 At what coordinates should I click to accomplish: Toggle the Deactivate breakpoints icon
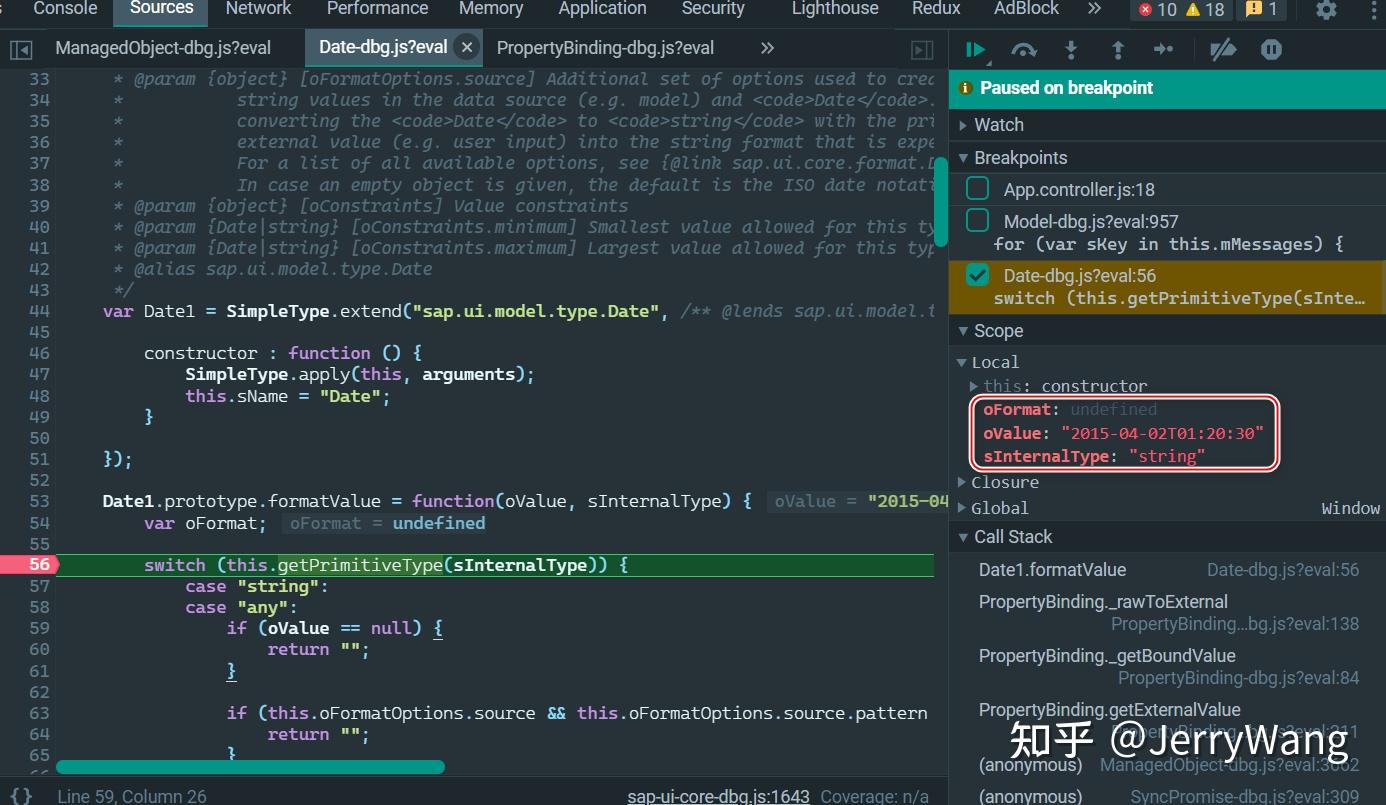[1222, 49]
